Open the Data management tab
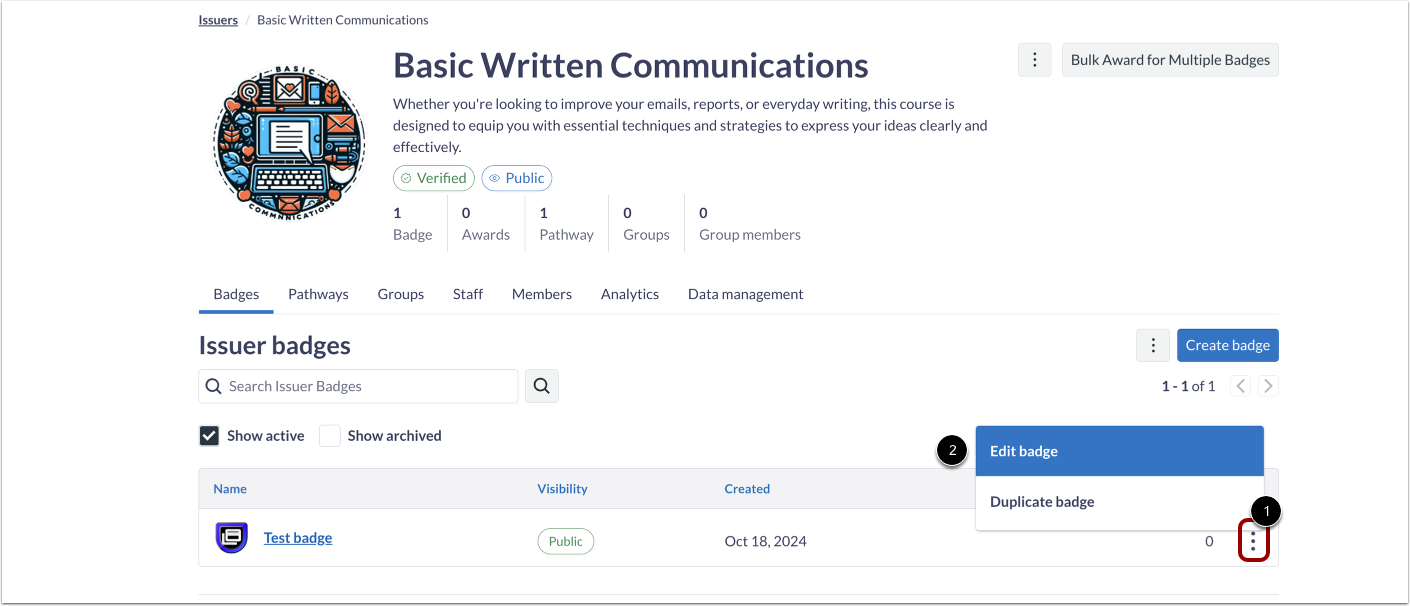1410x606 pixels. coord(746,294)
